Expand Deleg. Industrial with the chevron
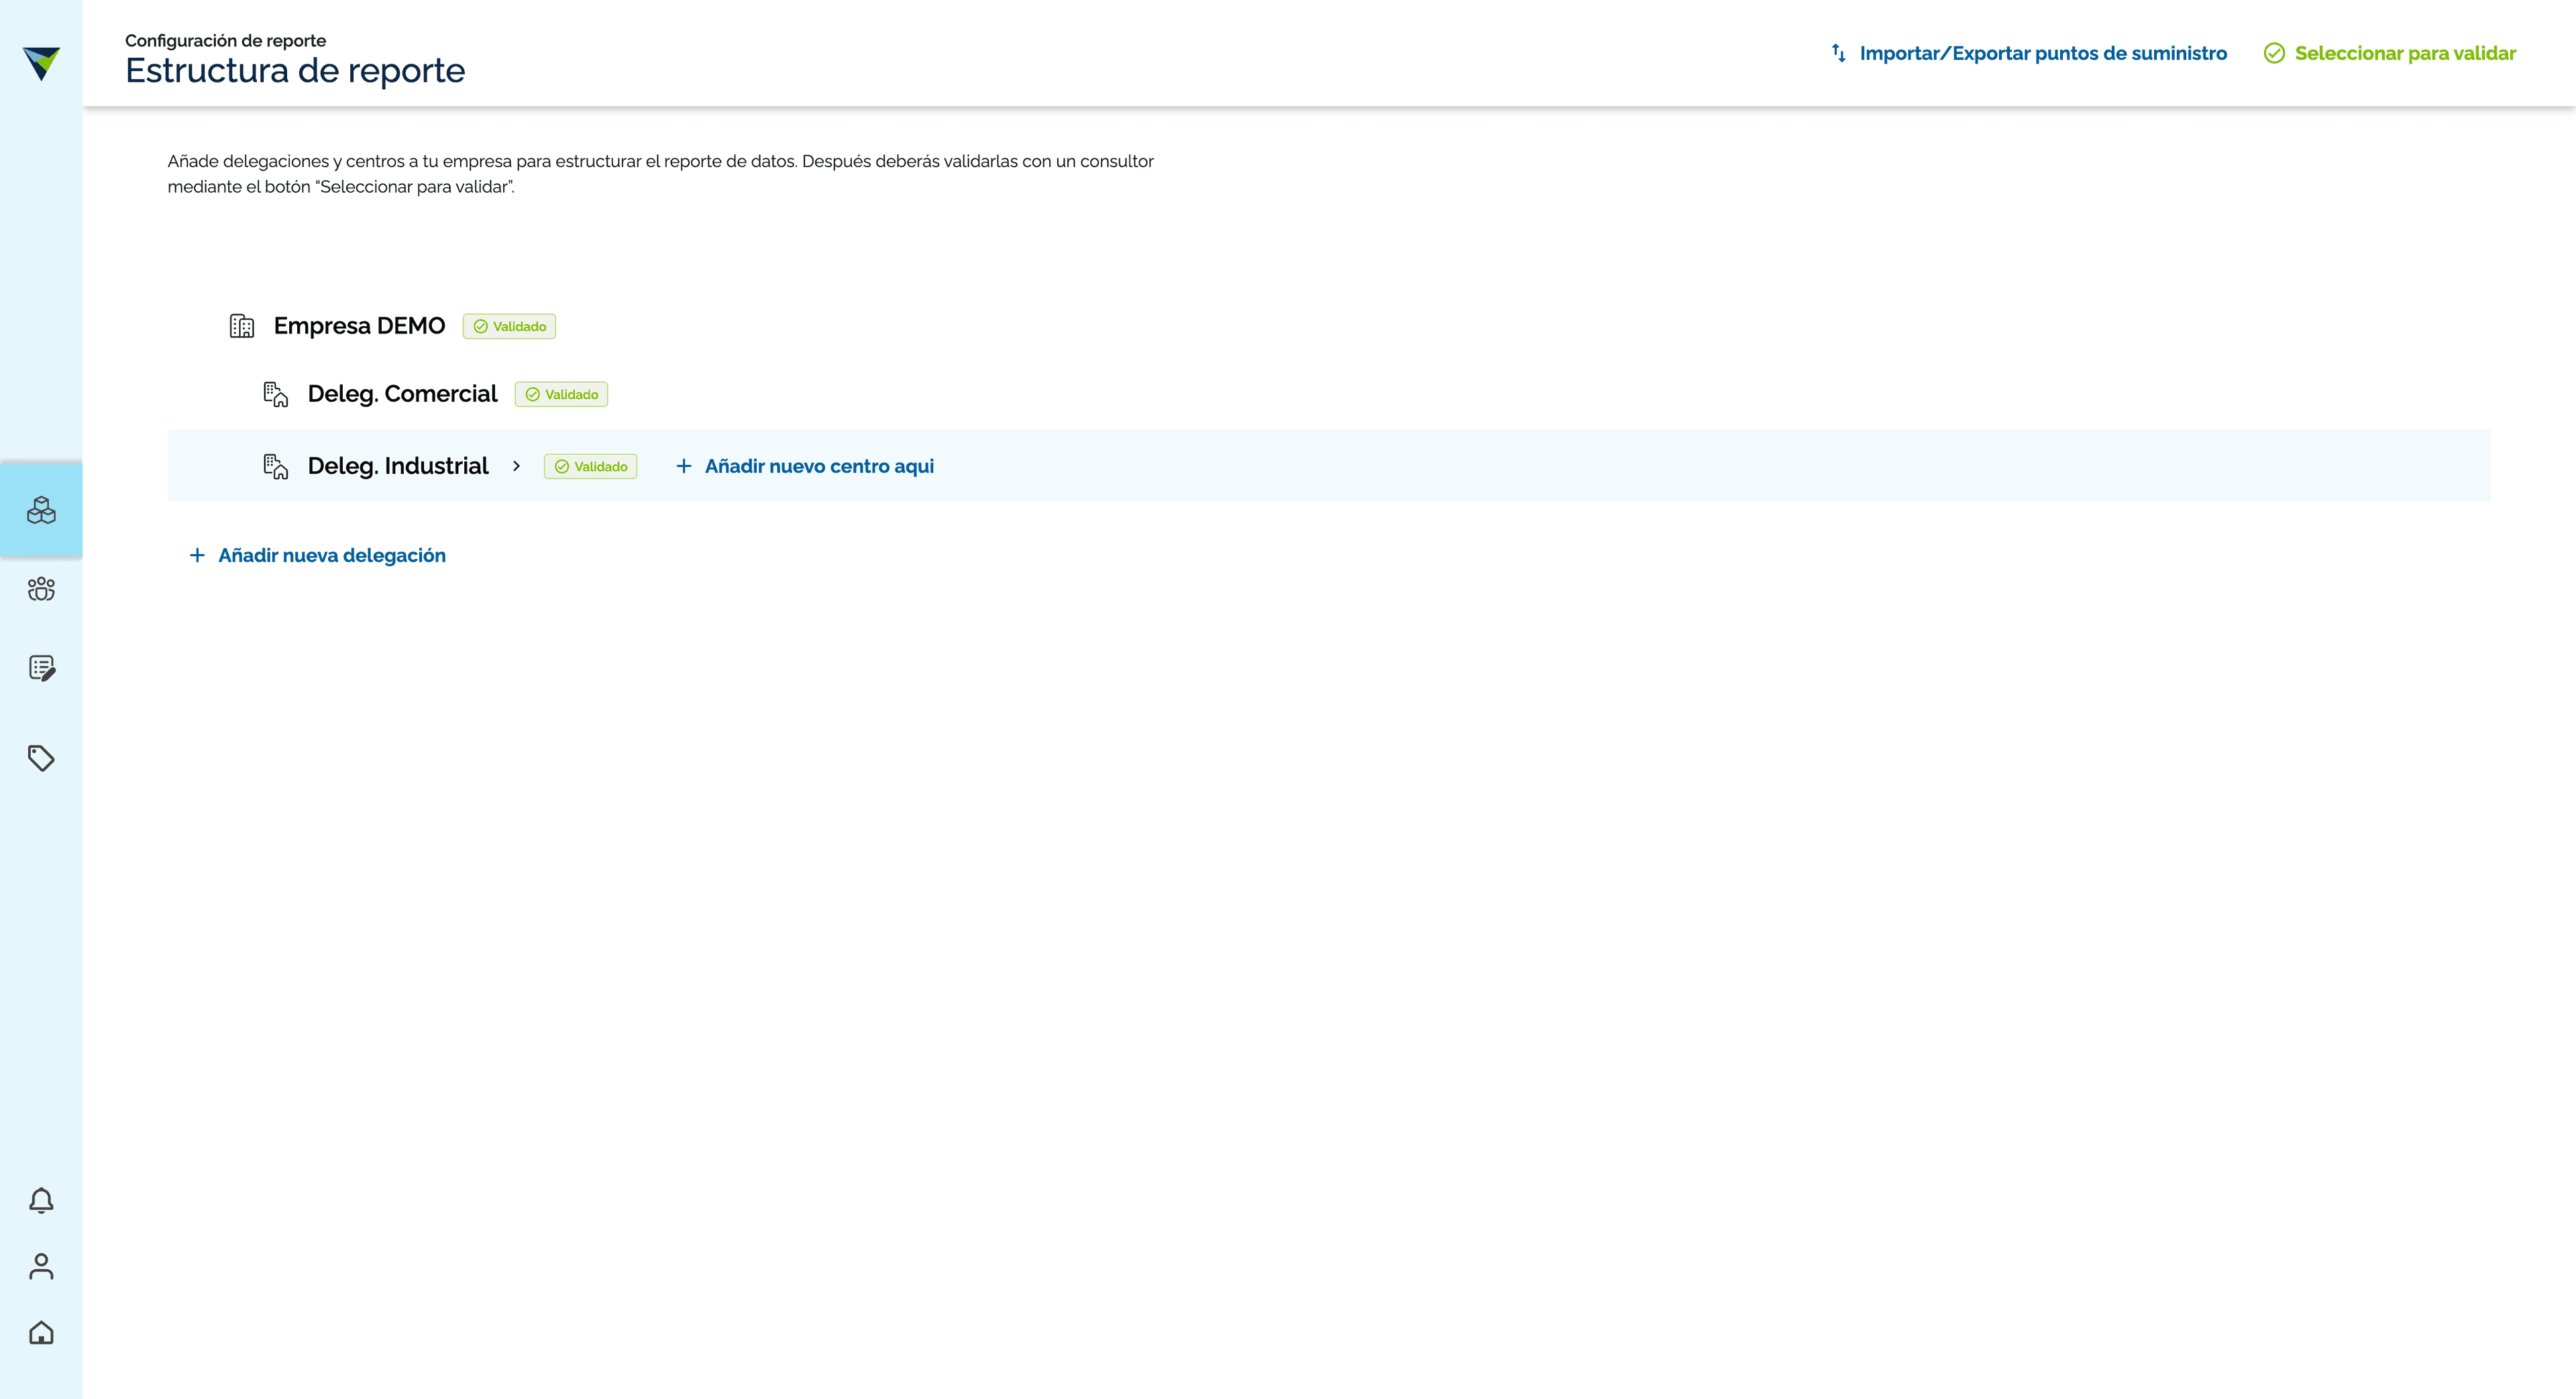The height and width of the screenshot is (1399, 2576). pos(516,466)
